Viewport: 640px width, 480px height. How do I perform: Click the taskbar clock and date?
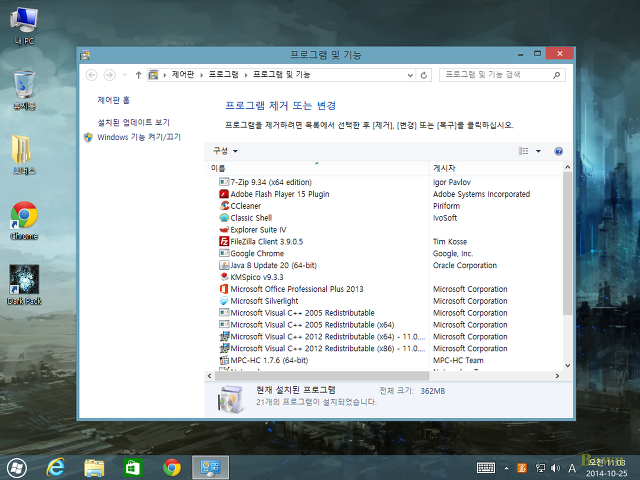(x=607, y=468)
